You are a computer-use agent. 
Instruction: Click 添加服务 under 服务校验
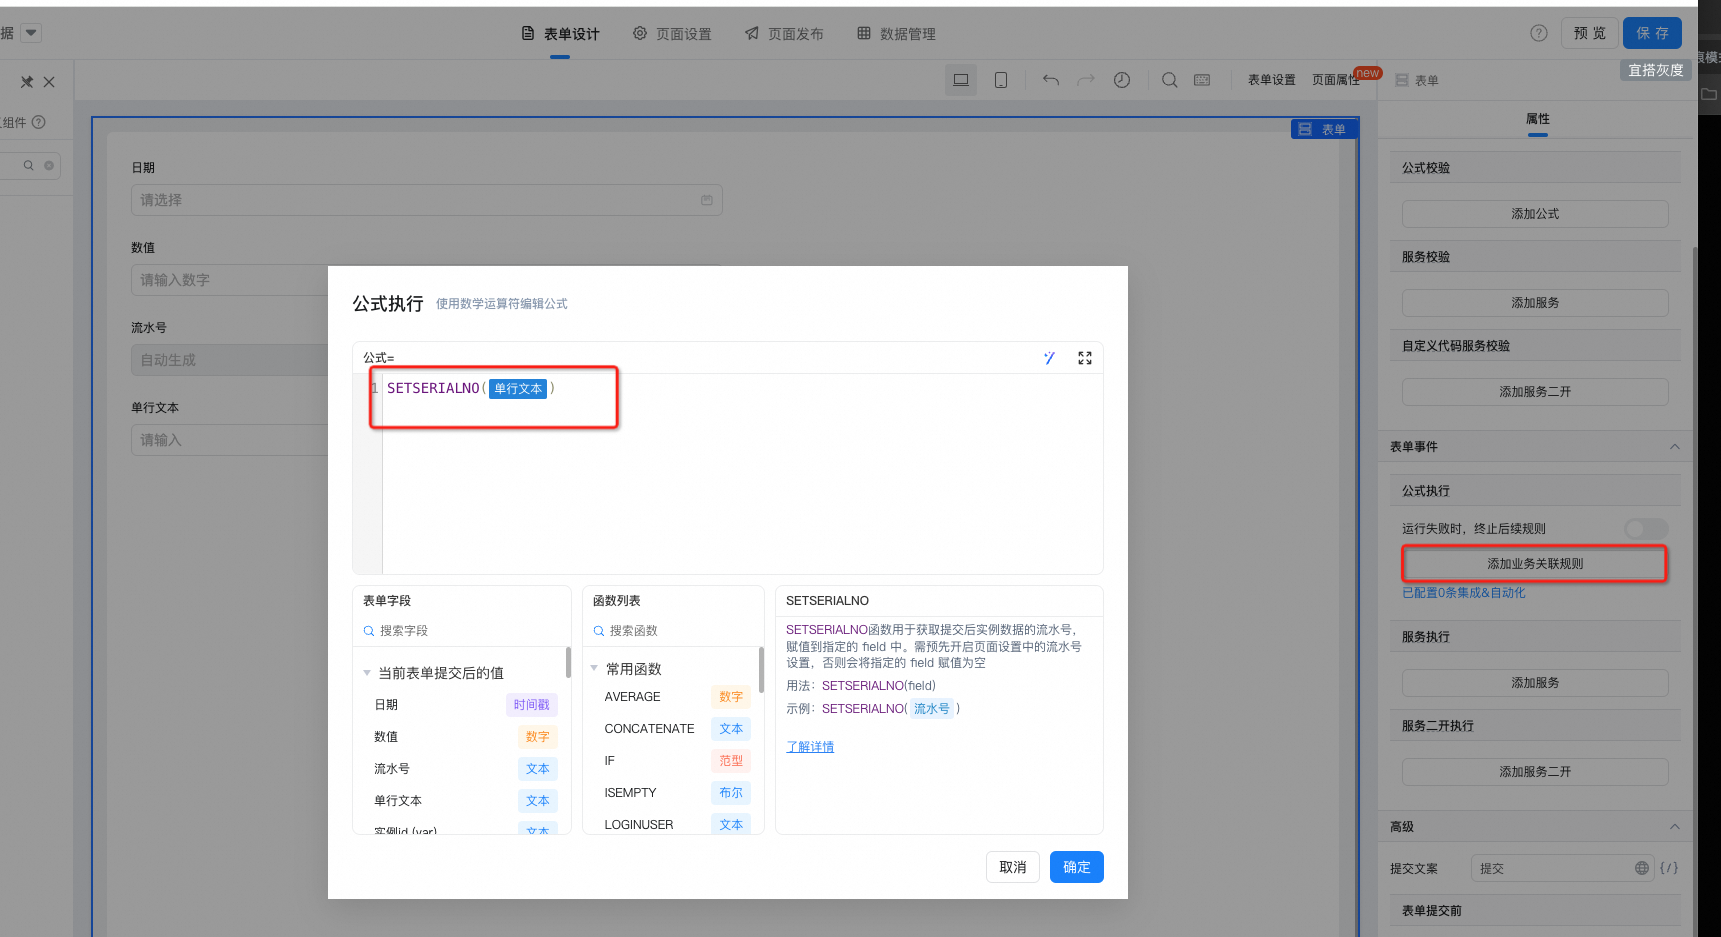1535,303
